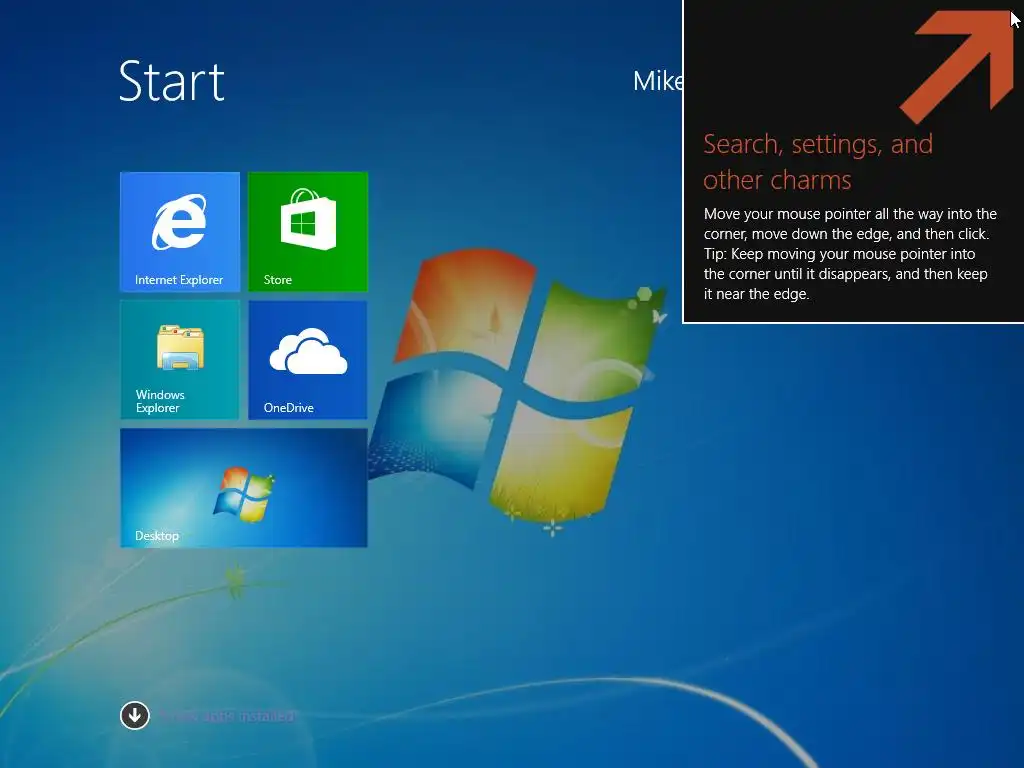
Task: Click the down arrow to show all apps
Action: click(x=135, y=716)
